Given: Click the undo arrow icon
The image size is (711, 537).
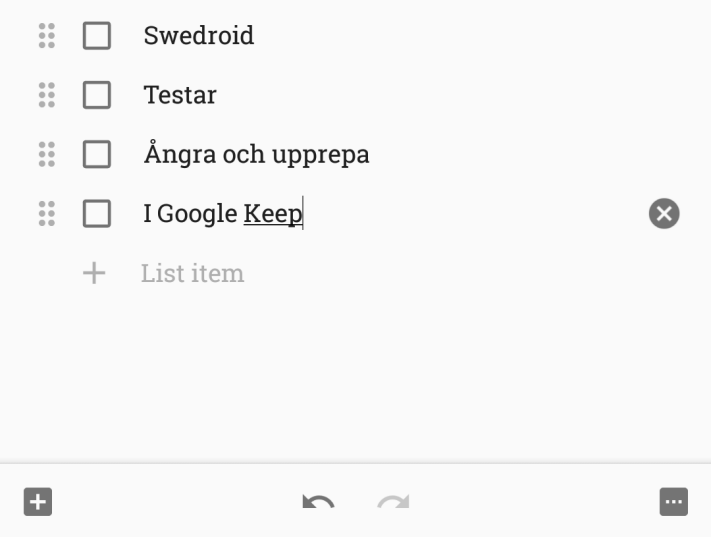Looking at the screenshot, I should (x=318, y=502).
